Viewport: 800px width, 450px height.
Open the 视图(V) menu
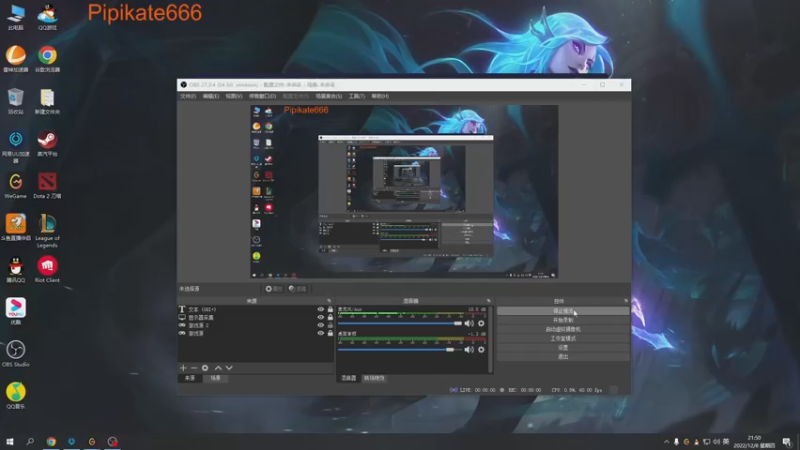(234, 96)
